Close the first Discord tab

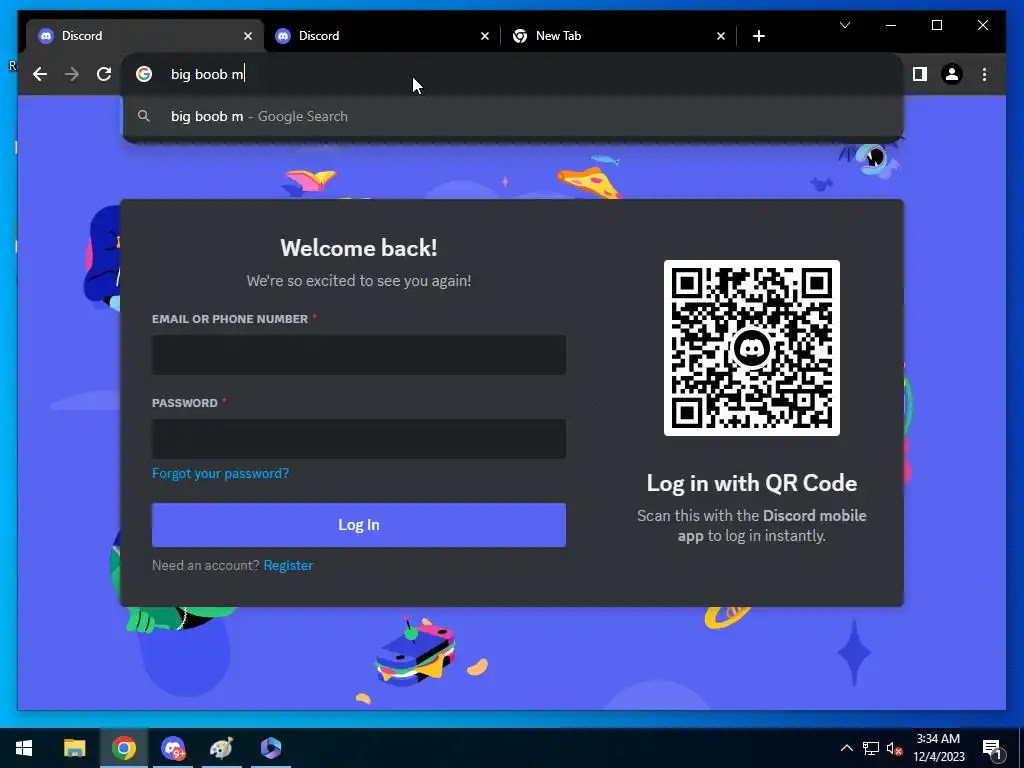248,36
